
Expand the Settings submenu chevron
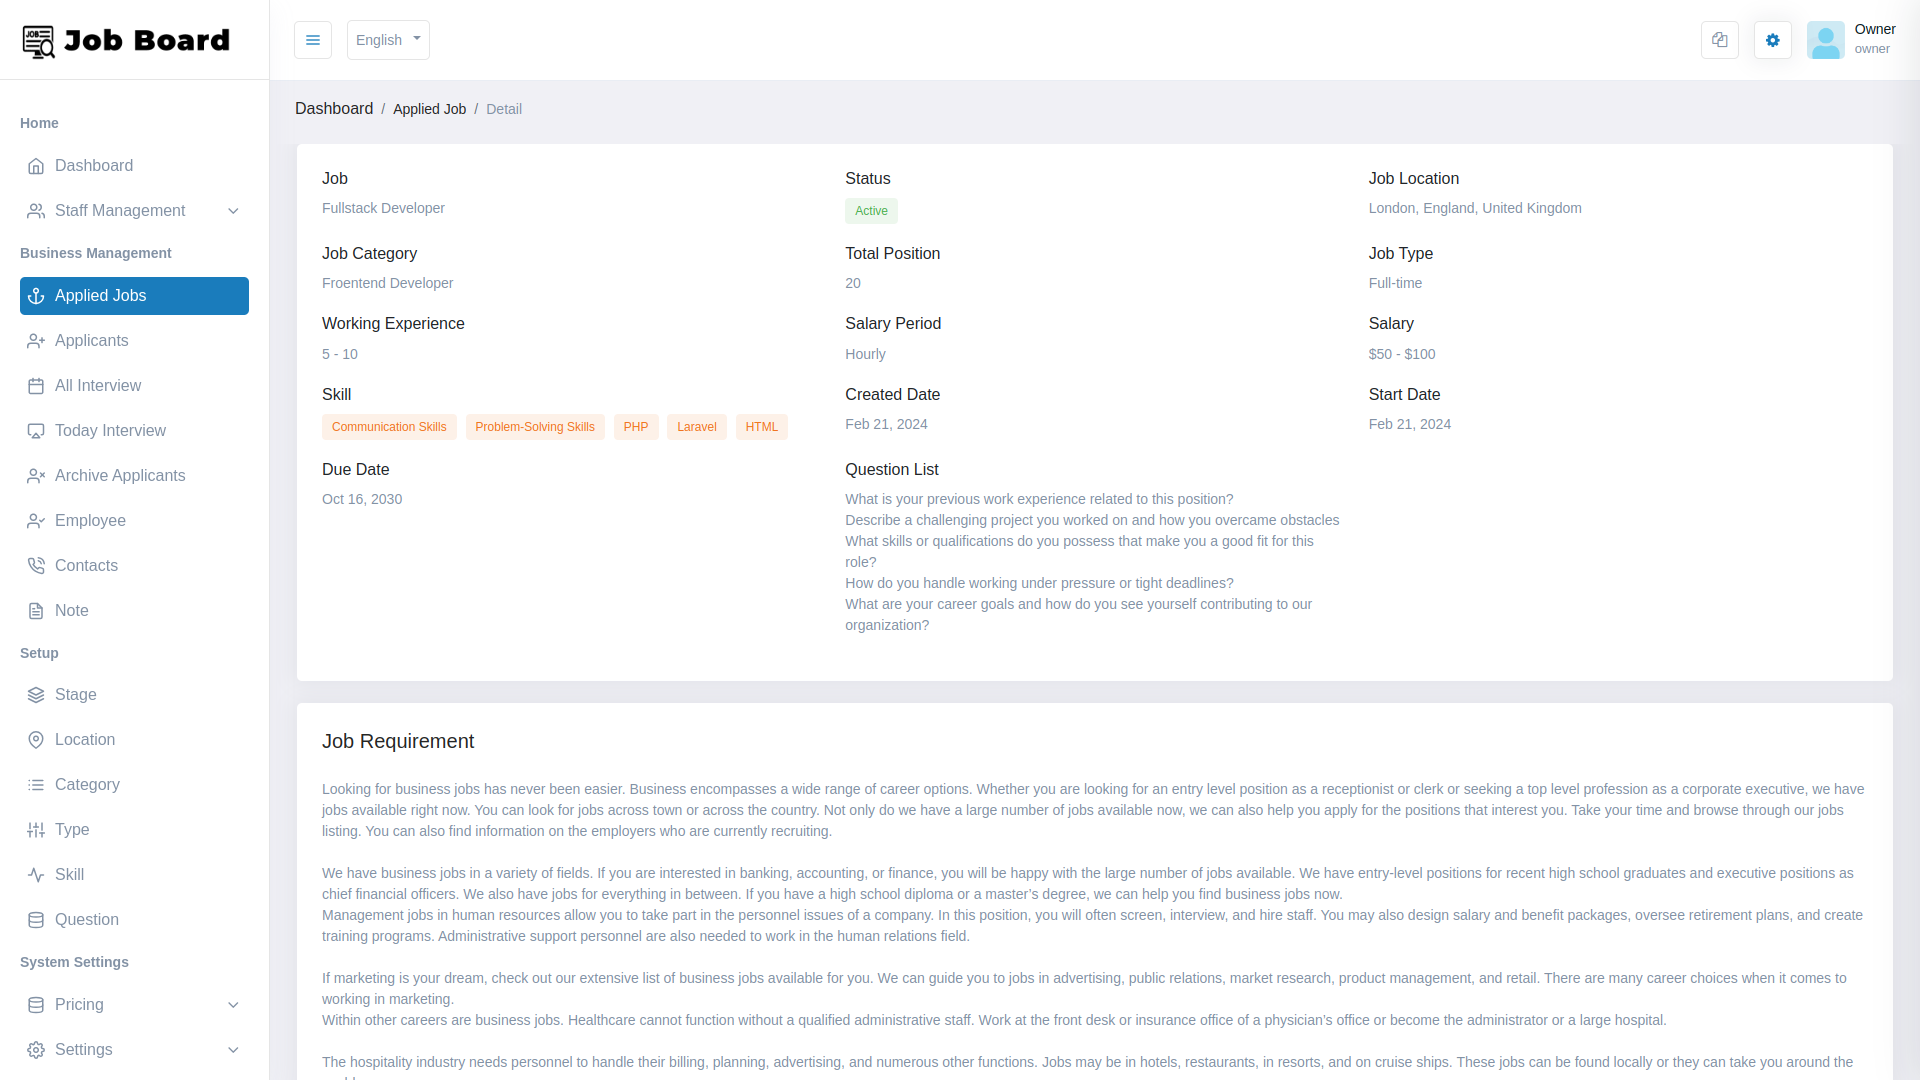[233, 1050]
